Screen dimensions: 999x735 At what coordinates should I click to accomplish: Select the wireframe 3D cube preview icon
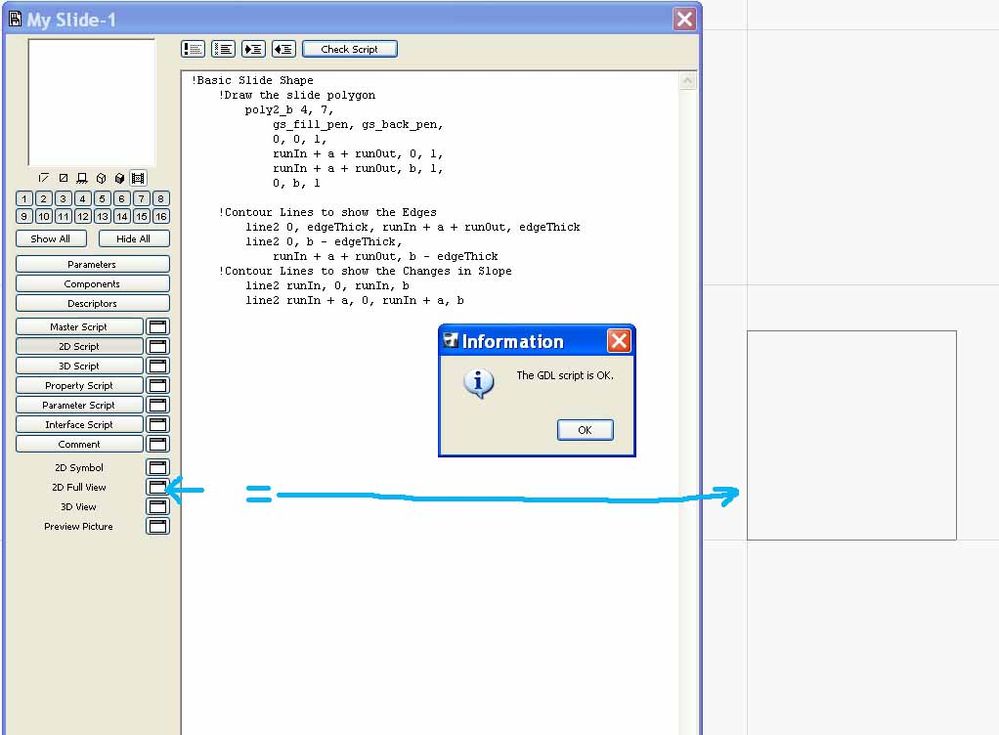pyautogui.click(x=101, y=178)
